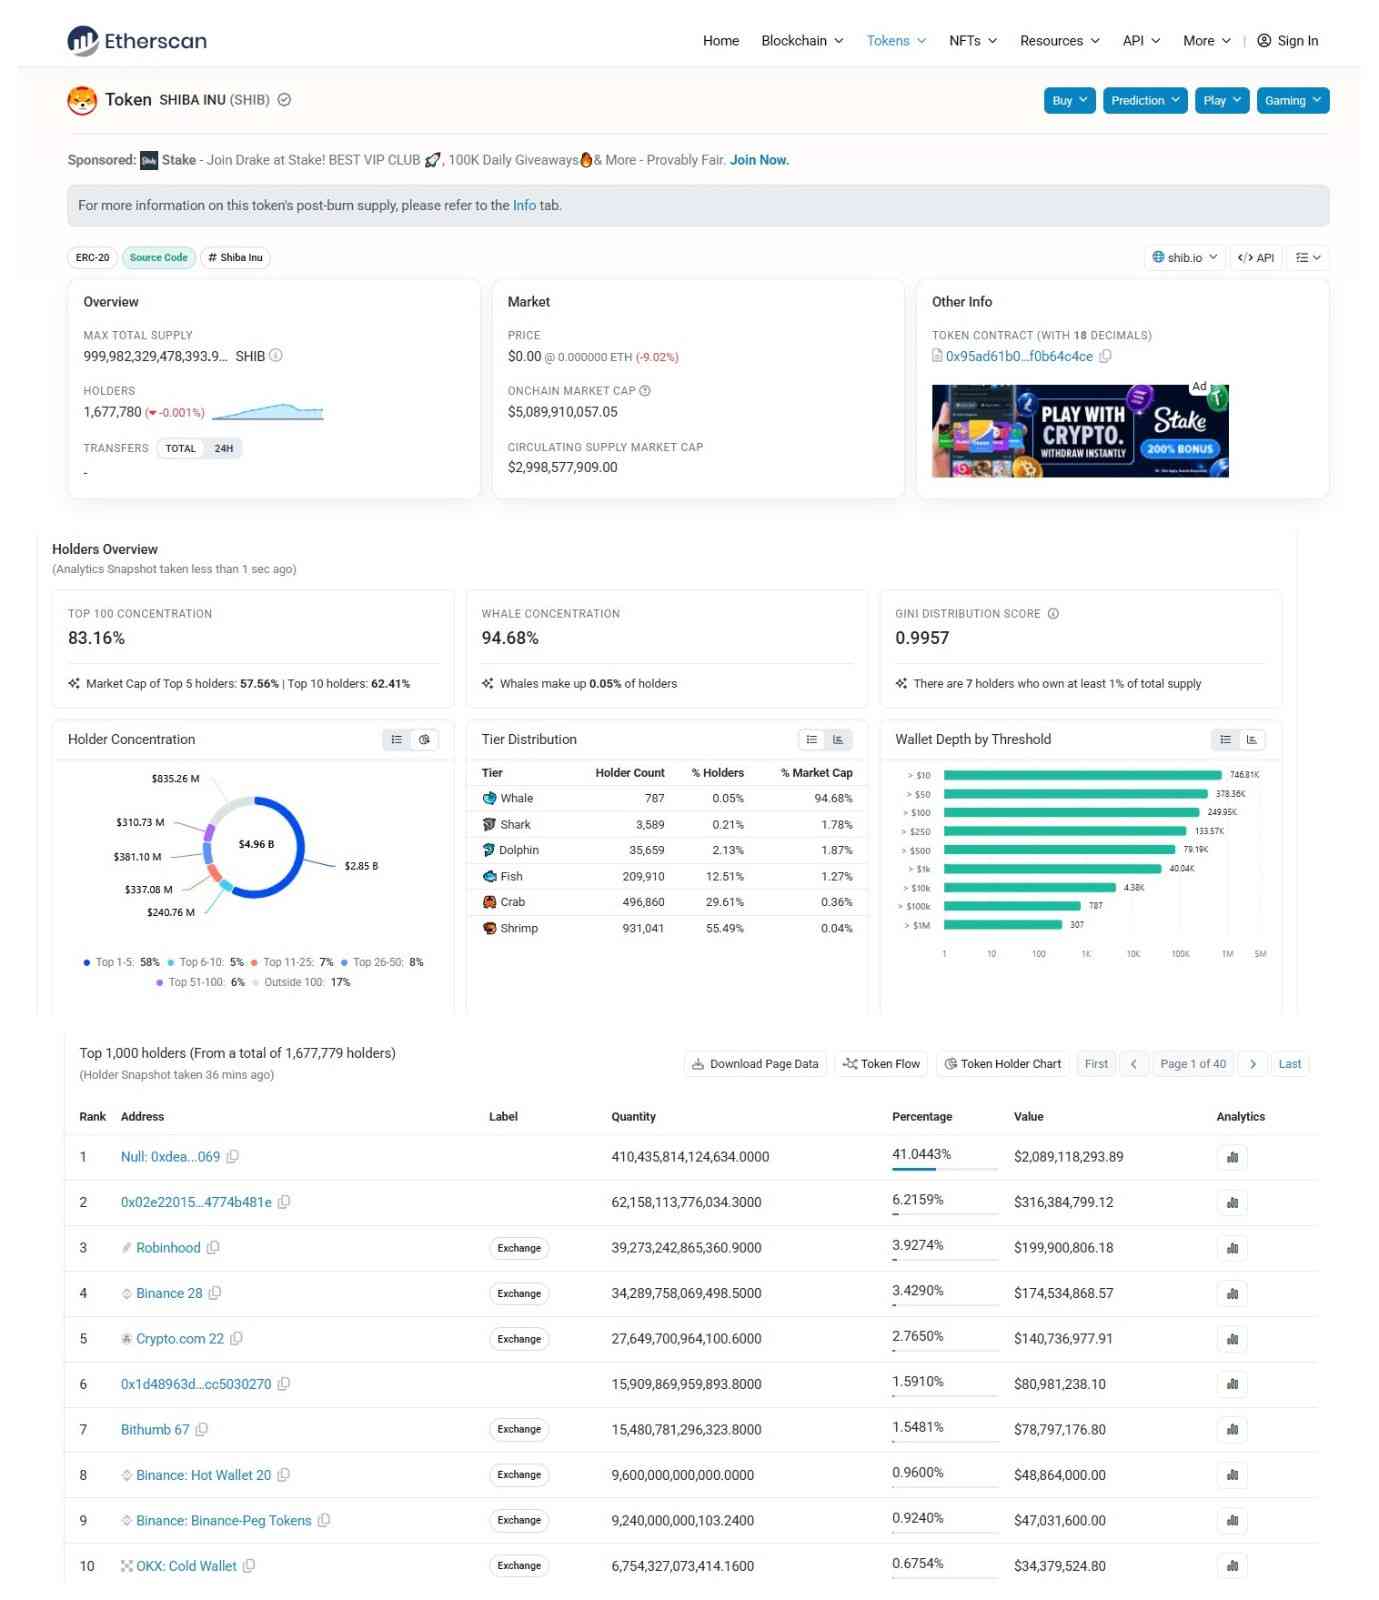Show Tier Distribution as bar chart
The image size is (1379, 1600).
tap(838, 739)
